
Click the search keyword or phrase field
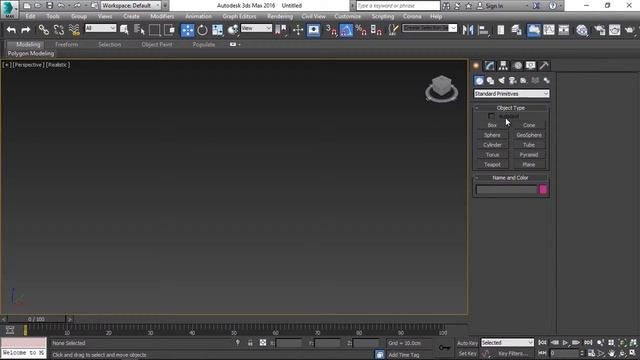pyautogui.click(x=398, y=6)
